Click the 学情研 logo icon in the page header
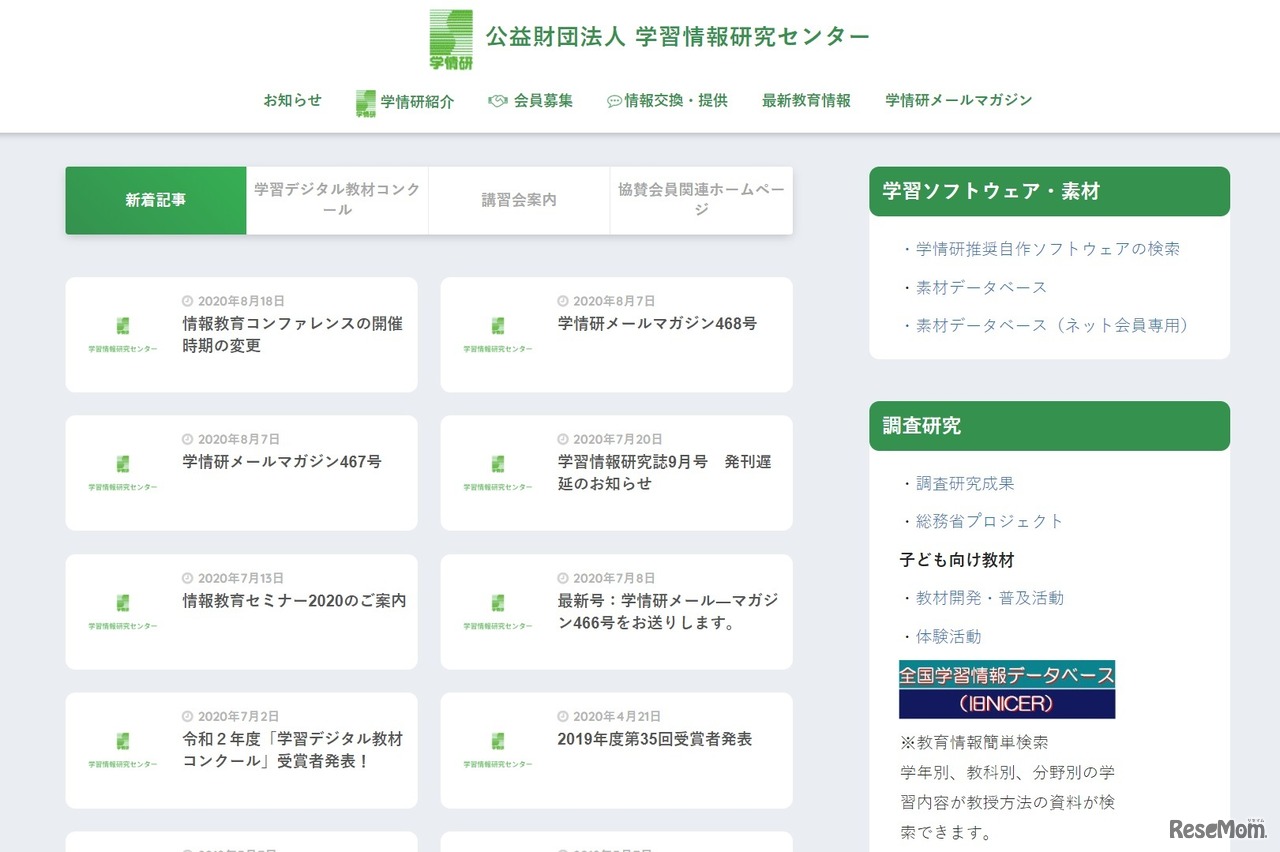 click(x=451, y=40)
